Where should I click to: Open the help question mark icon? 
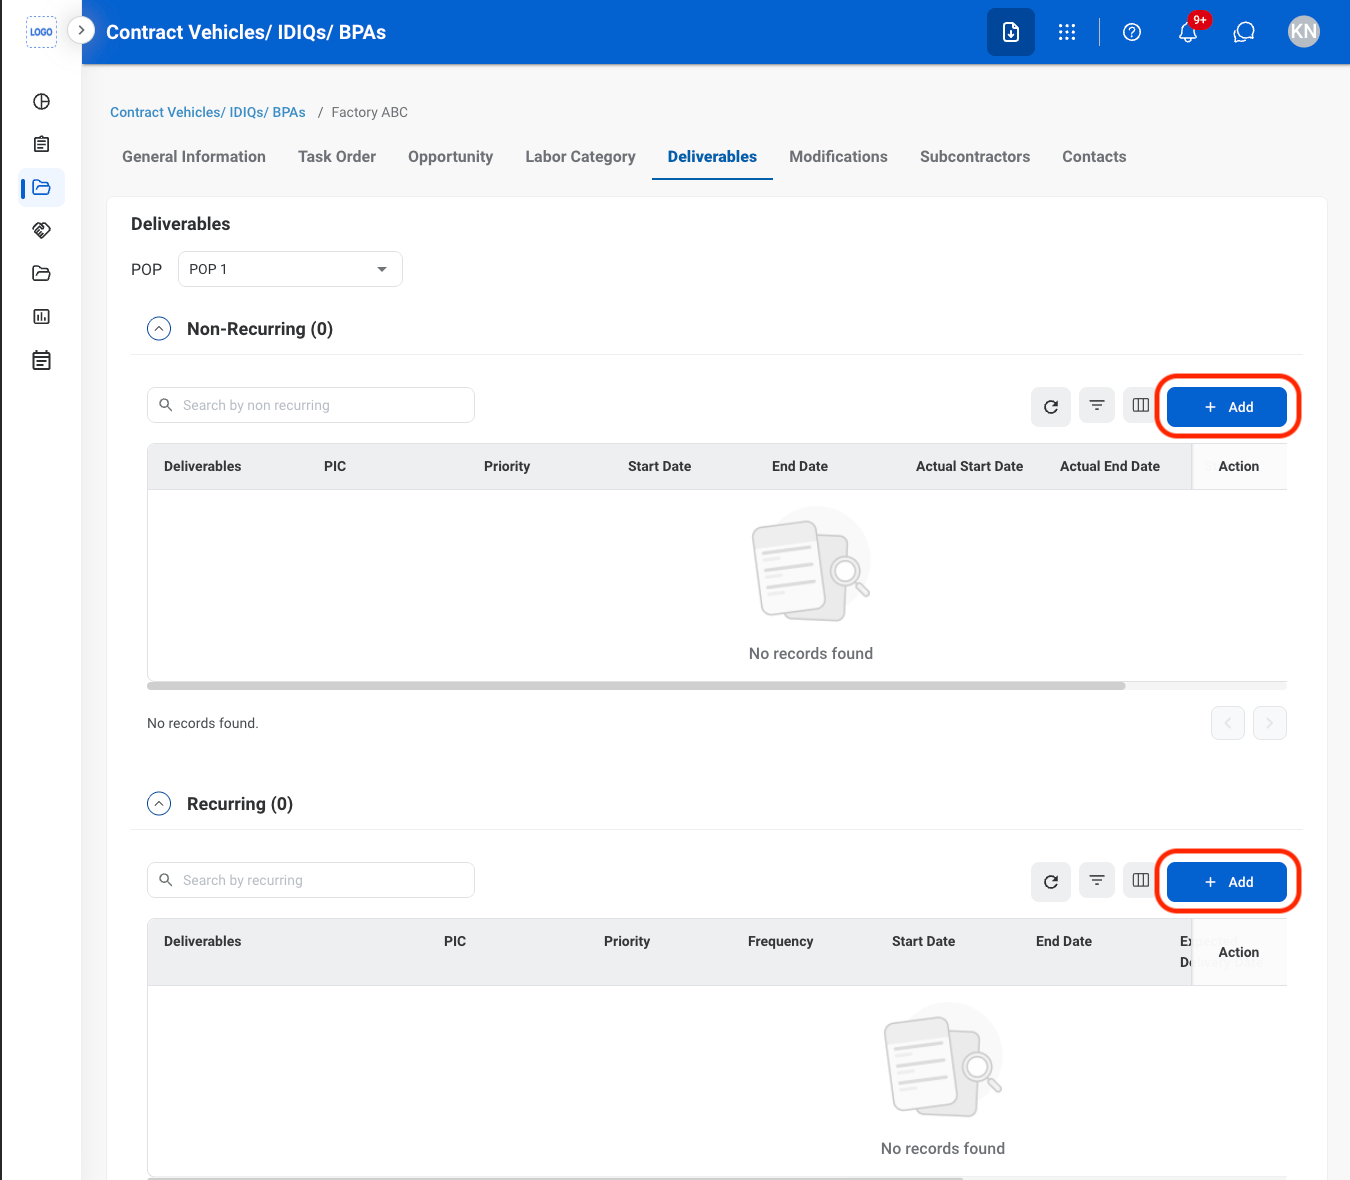1132,32
